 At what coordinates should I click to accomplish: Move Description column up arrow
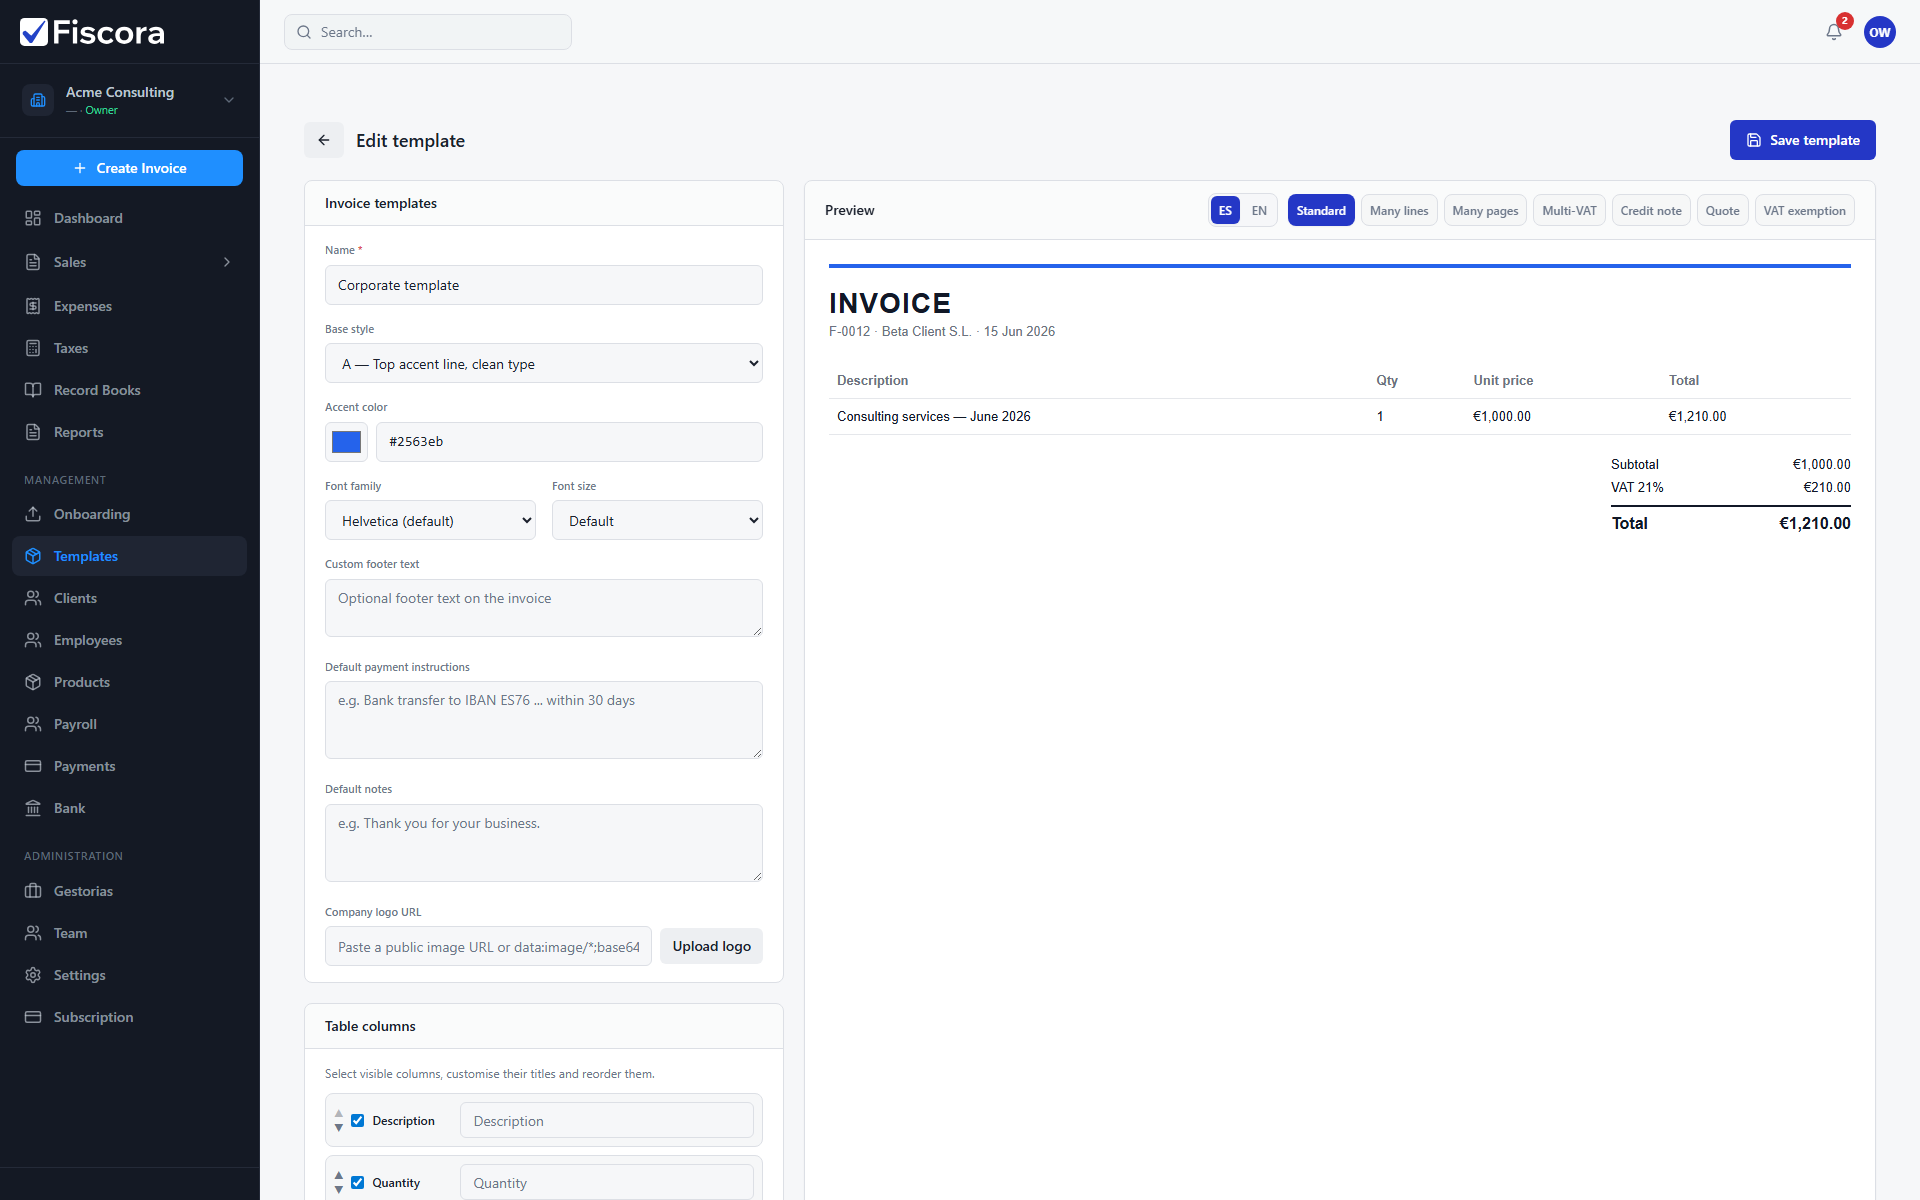pyautogui.click(x=339, y=1113)
